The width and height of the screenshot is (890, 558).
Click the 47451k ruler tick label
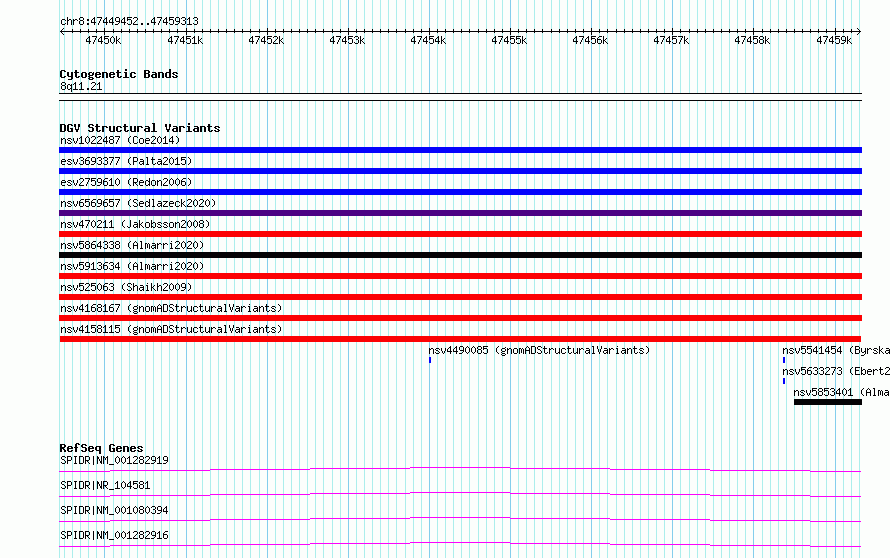[x=185, y=40]
